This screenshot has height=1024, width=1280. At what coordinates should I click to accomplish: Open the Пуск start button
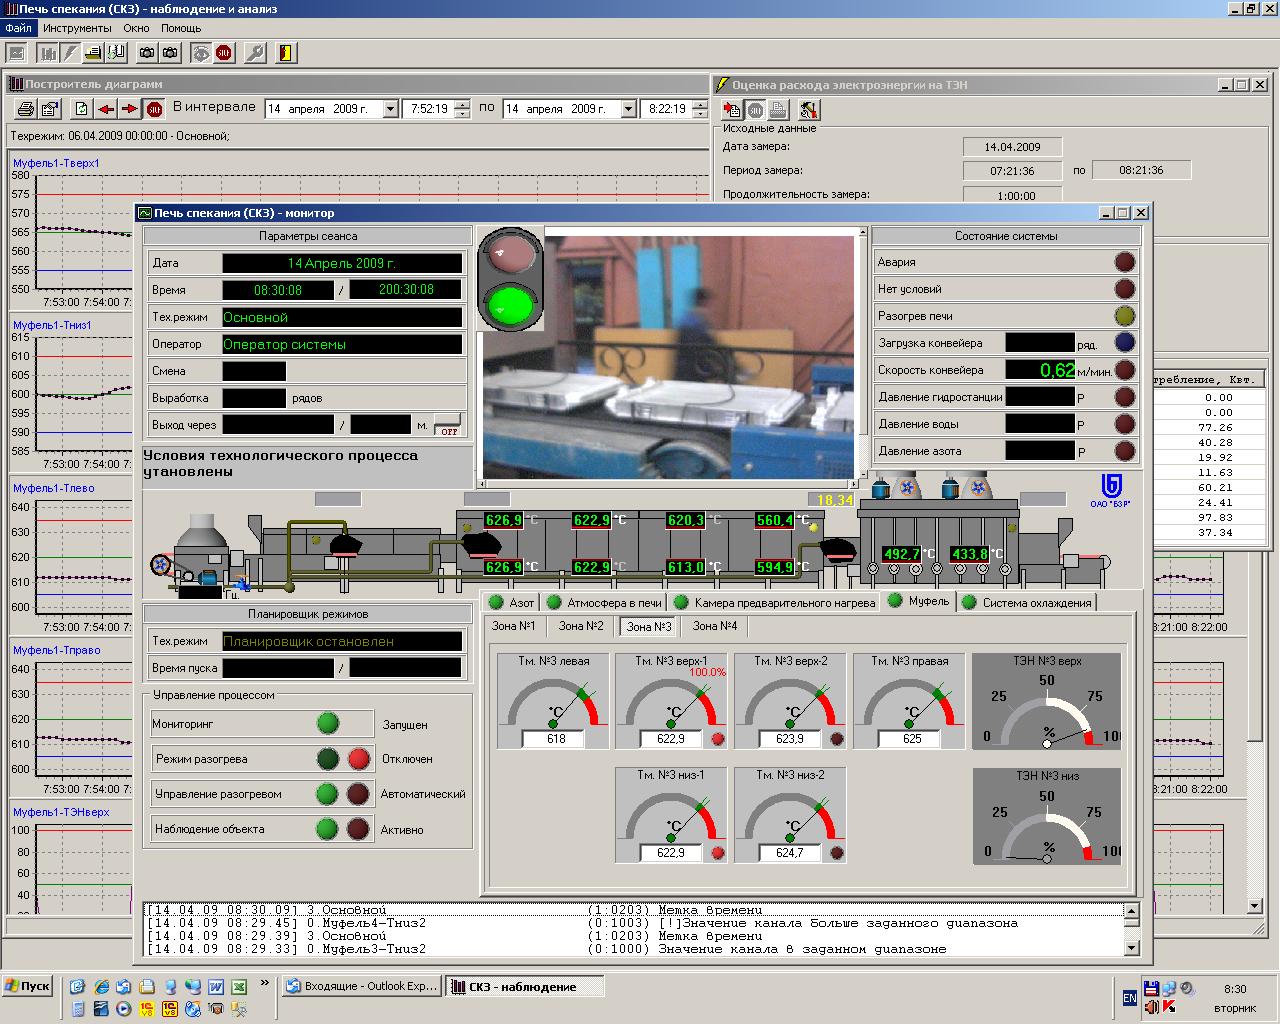pos(27,986)
